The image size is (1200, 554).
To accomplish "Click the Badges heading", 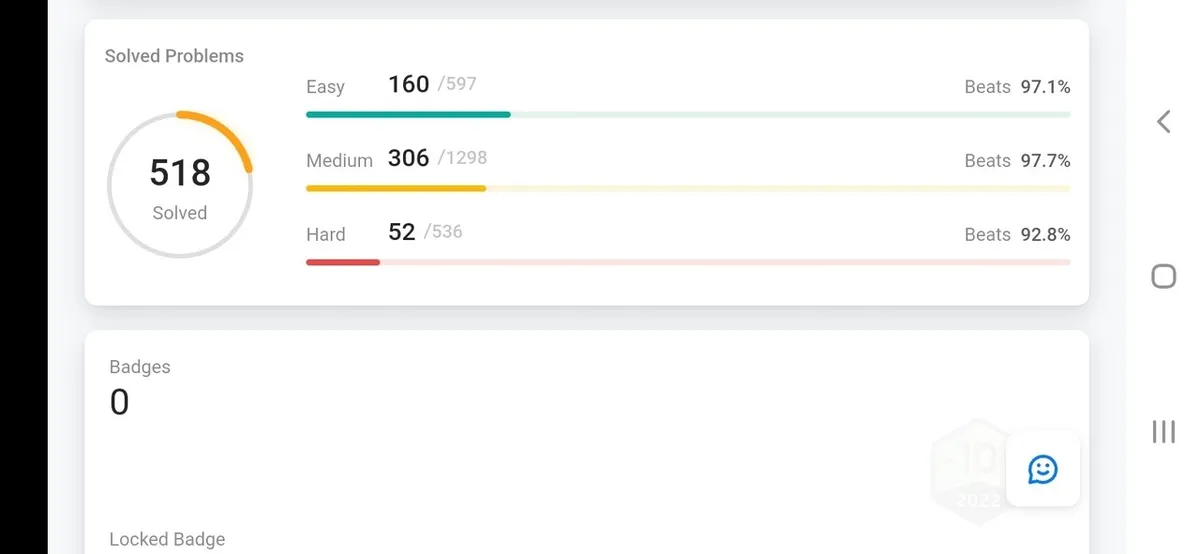I will click(x=140, y=367).
